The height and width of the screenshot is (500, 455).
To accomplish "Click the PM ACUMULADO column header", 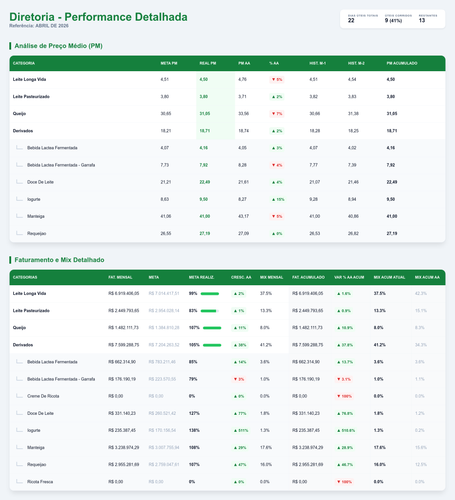I will pyautogui.click(x=402, y=63).
